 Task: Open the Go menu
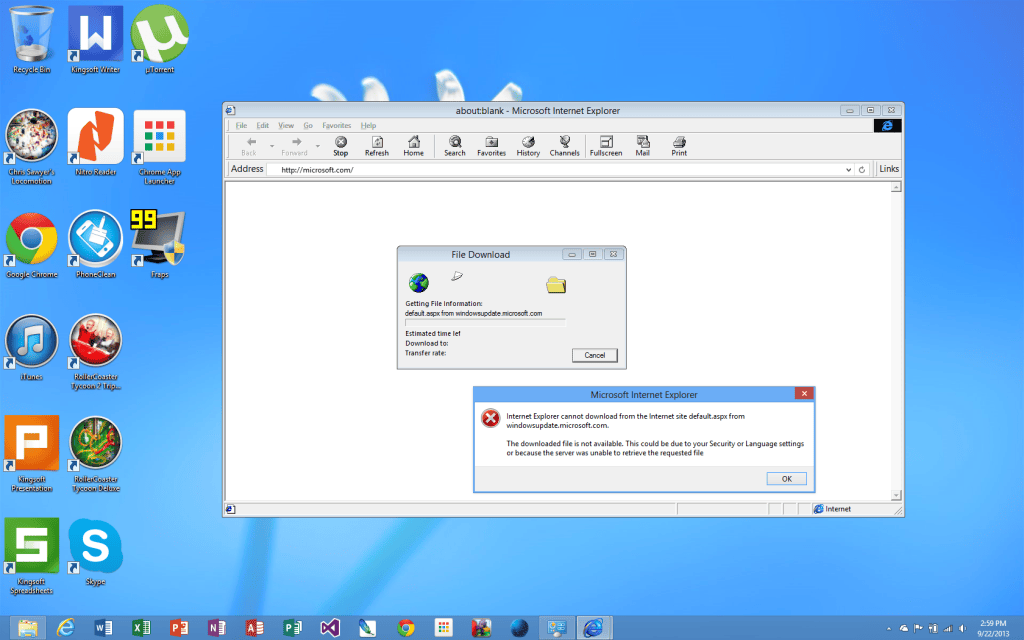click(308, 125)
